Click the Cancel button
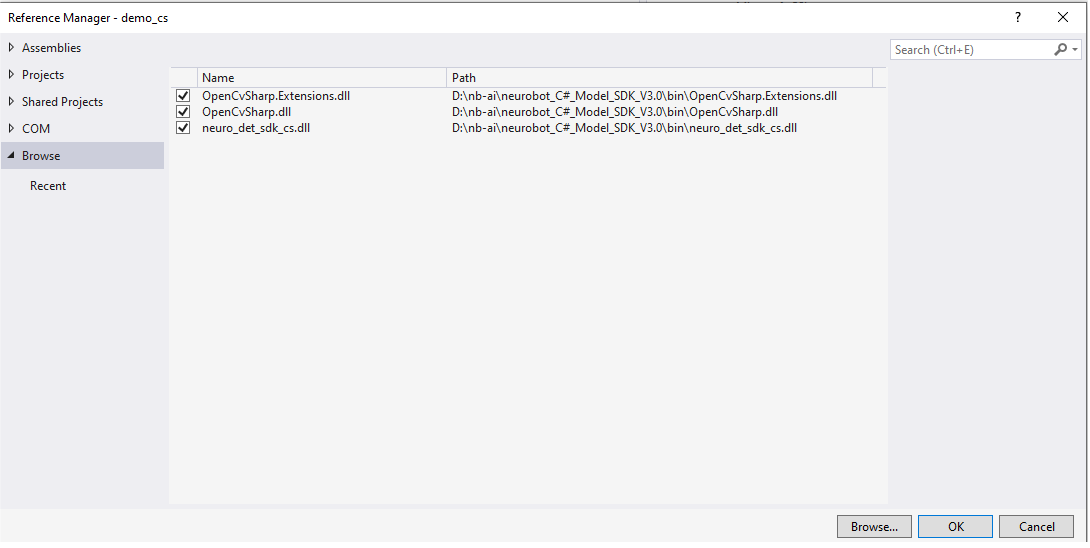 [1036, 526]
